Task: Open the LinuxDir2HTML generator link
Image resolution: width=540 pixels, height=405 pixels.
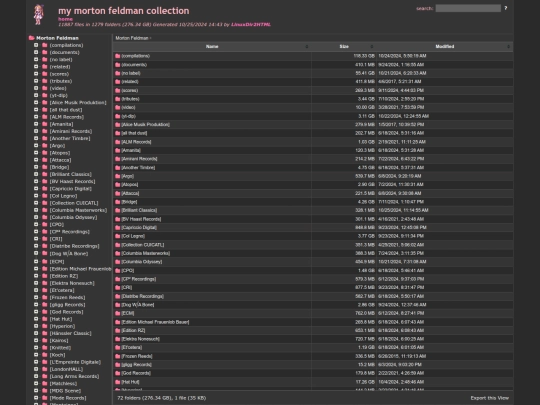Action: (251, 24)
